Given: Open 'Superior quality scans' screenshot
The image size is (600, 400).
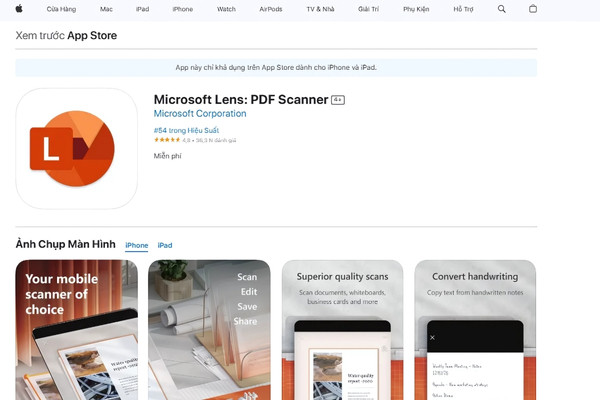Looking at the screenshot, I should (342, 330).
